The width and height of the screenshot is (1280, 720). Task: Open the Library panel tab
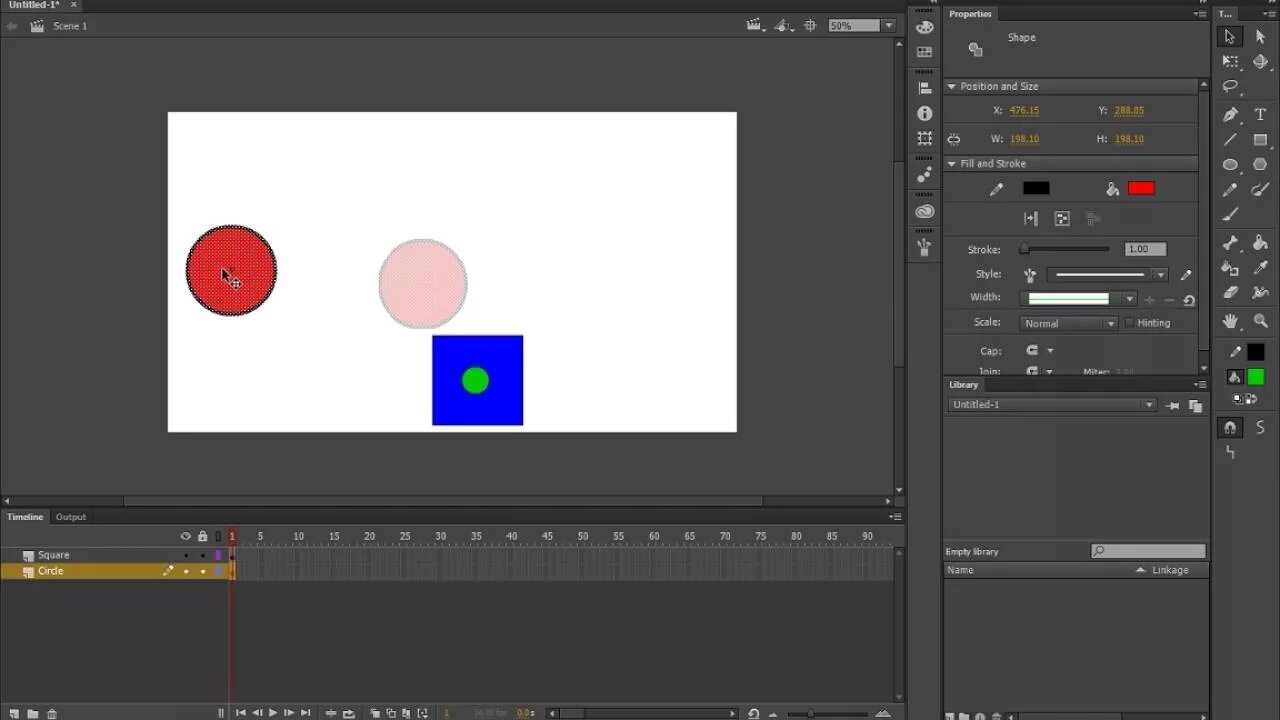[x=964, y=385]
